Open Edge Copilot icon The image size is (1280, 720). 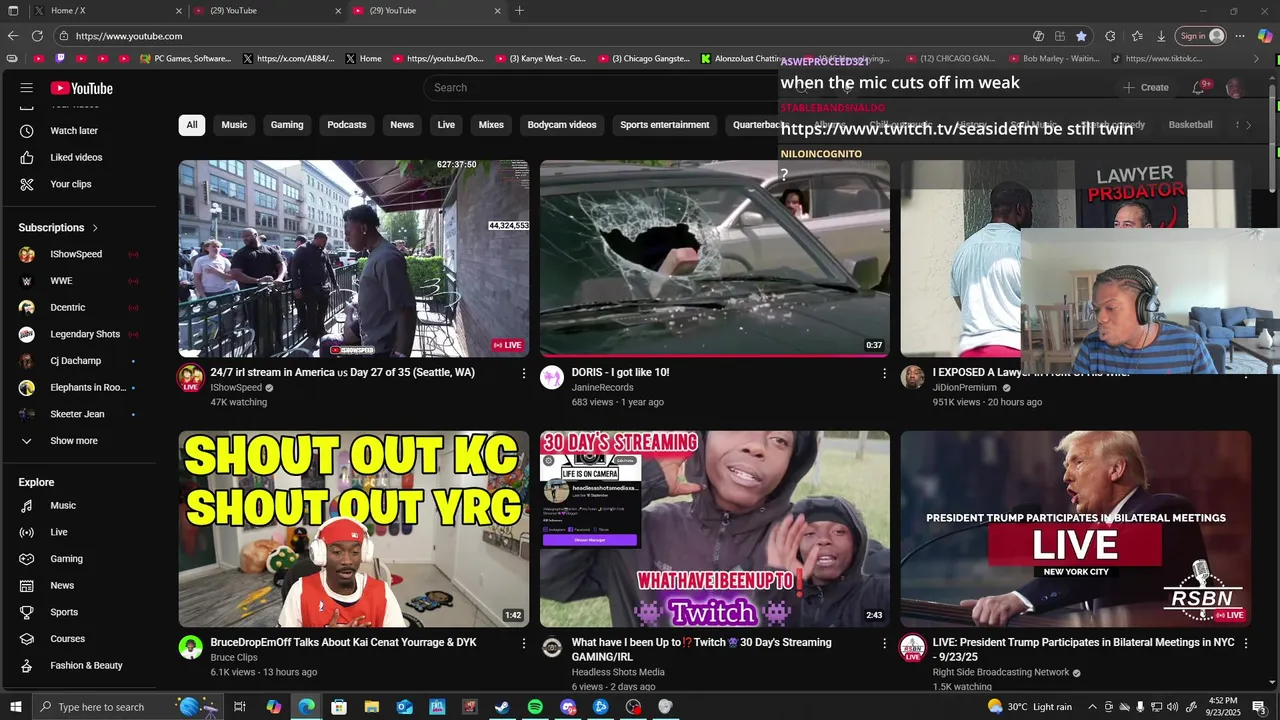coord(1265,36)
